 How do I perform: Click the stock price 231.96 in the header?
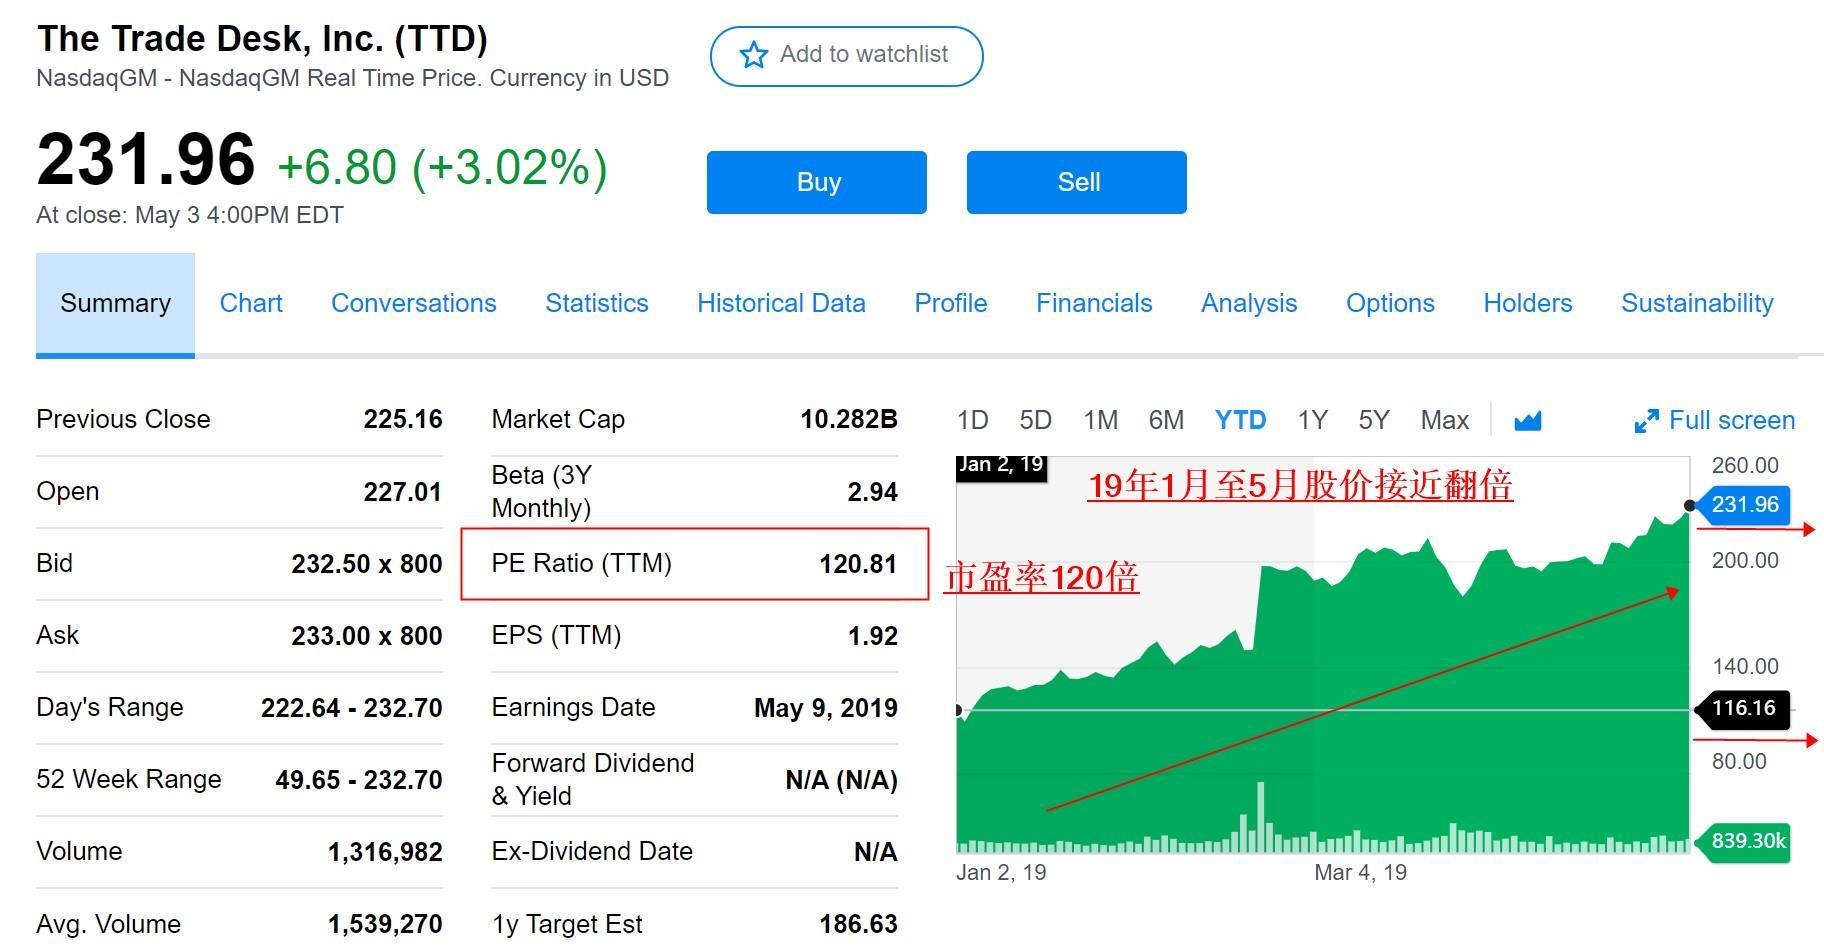click(146, 160)
